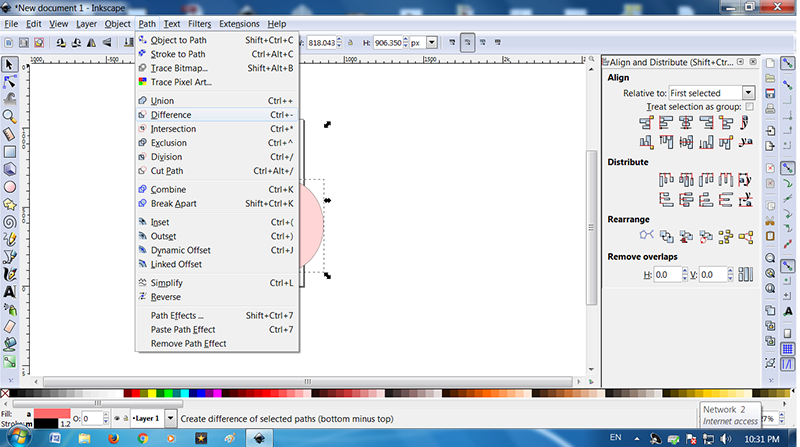
Task: Open the Filters menu
Action: click(199, 24)
